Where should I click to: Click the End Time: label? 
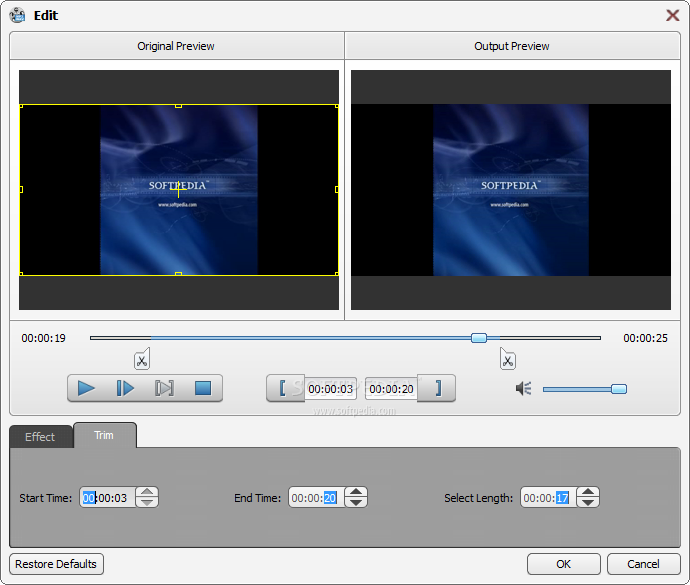click(x=257, y=498)
